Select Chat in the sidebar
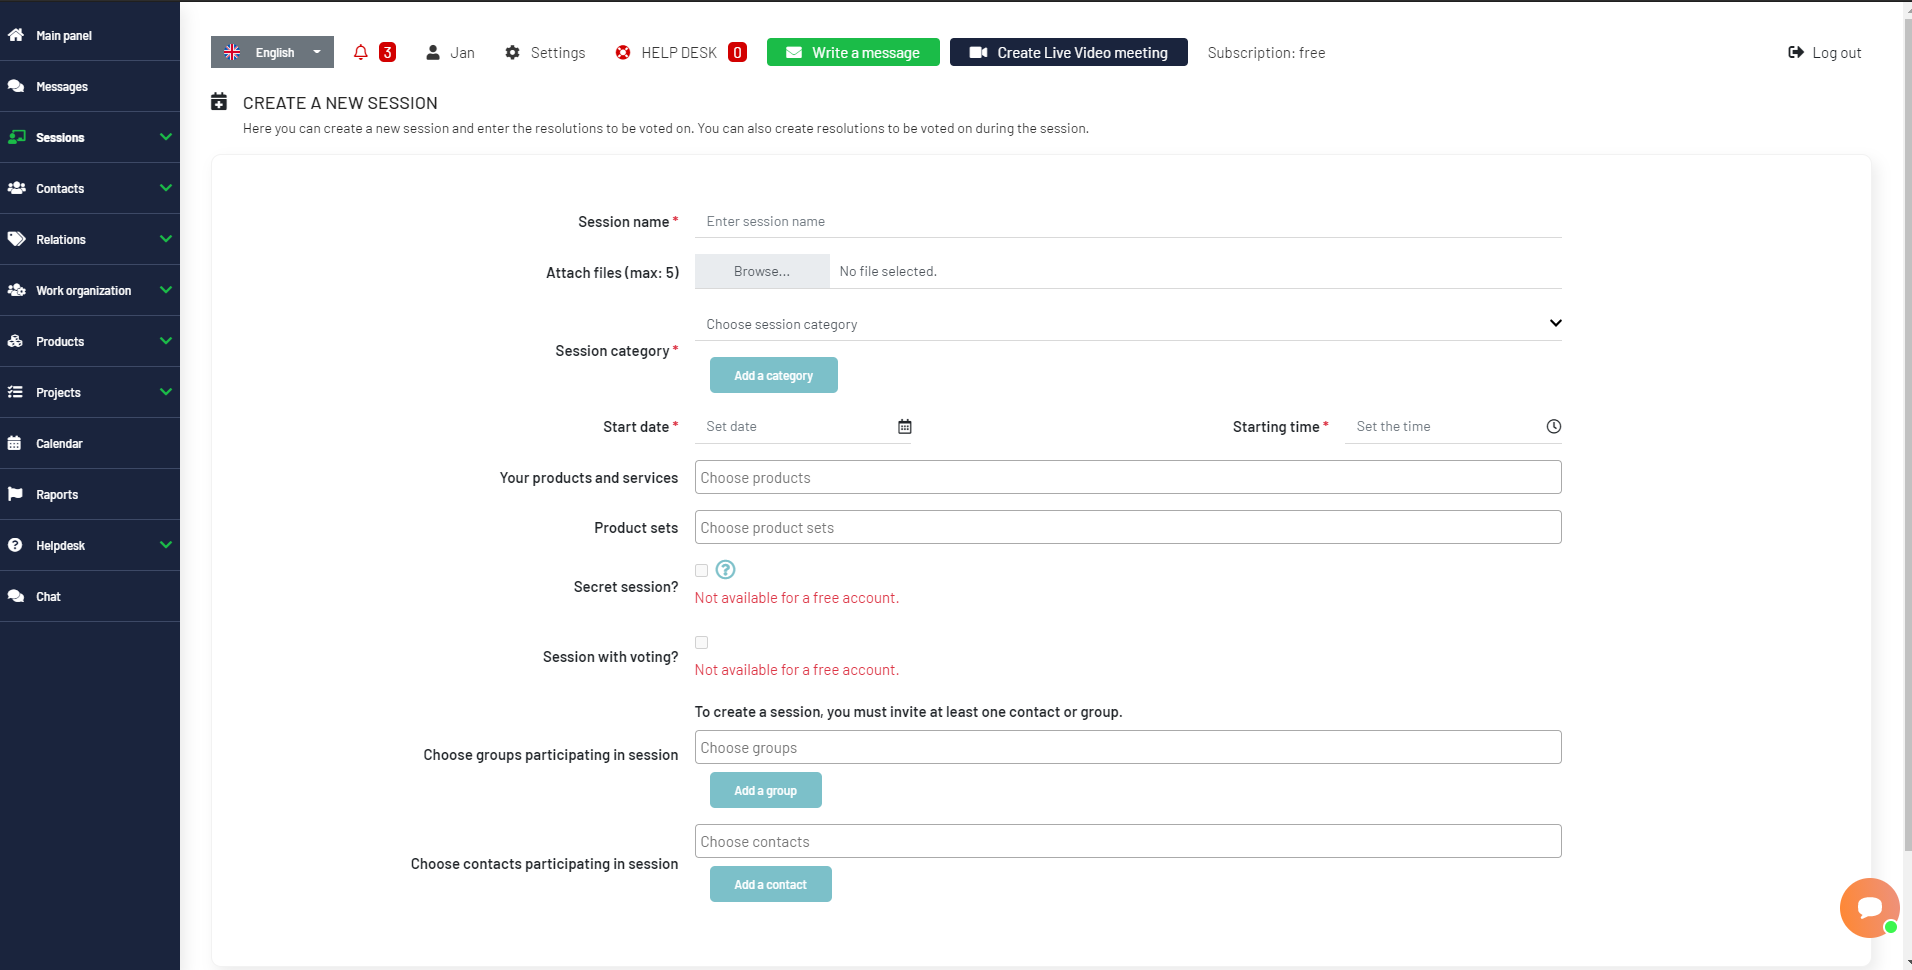This screenshot has height=970, width=1912. [47, 596]
